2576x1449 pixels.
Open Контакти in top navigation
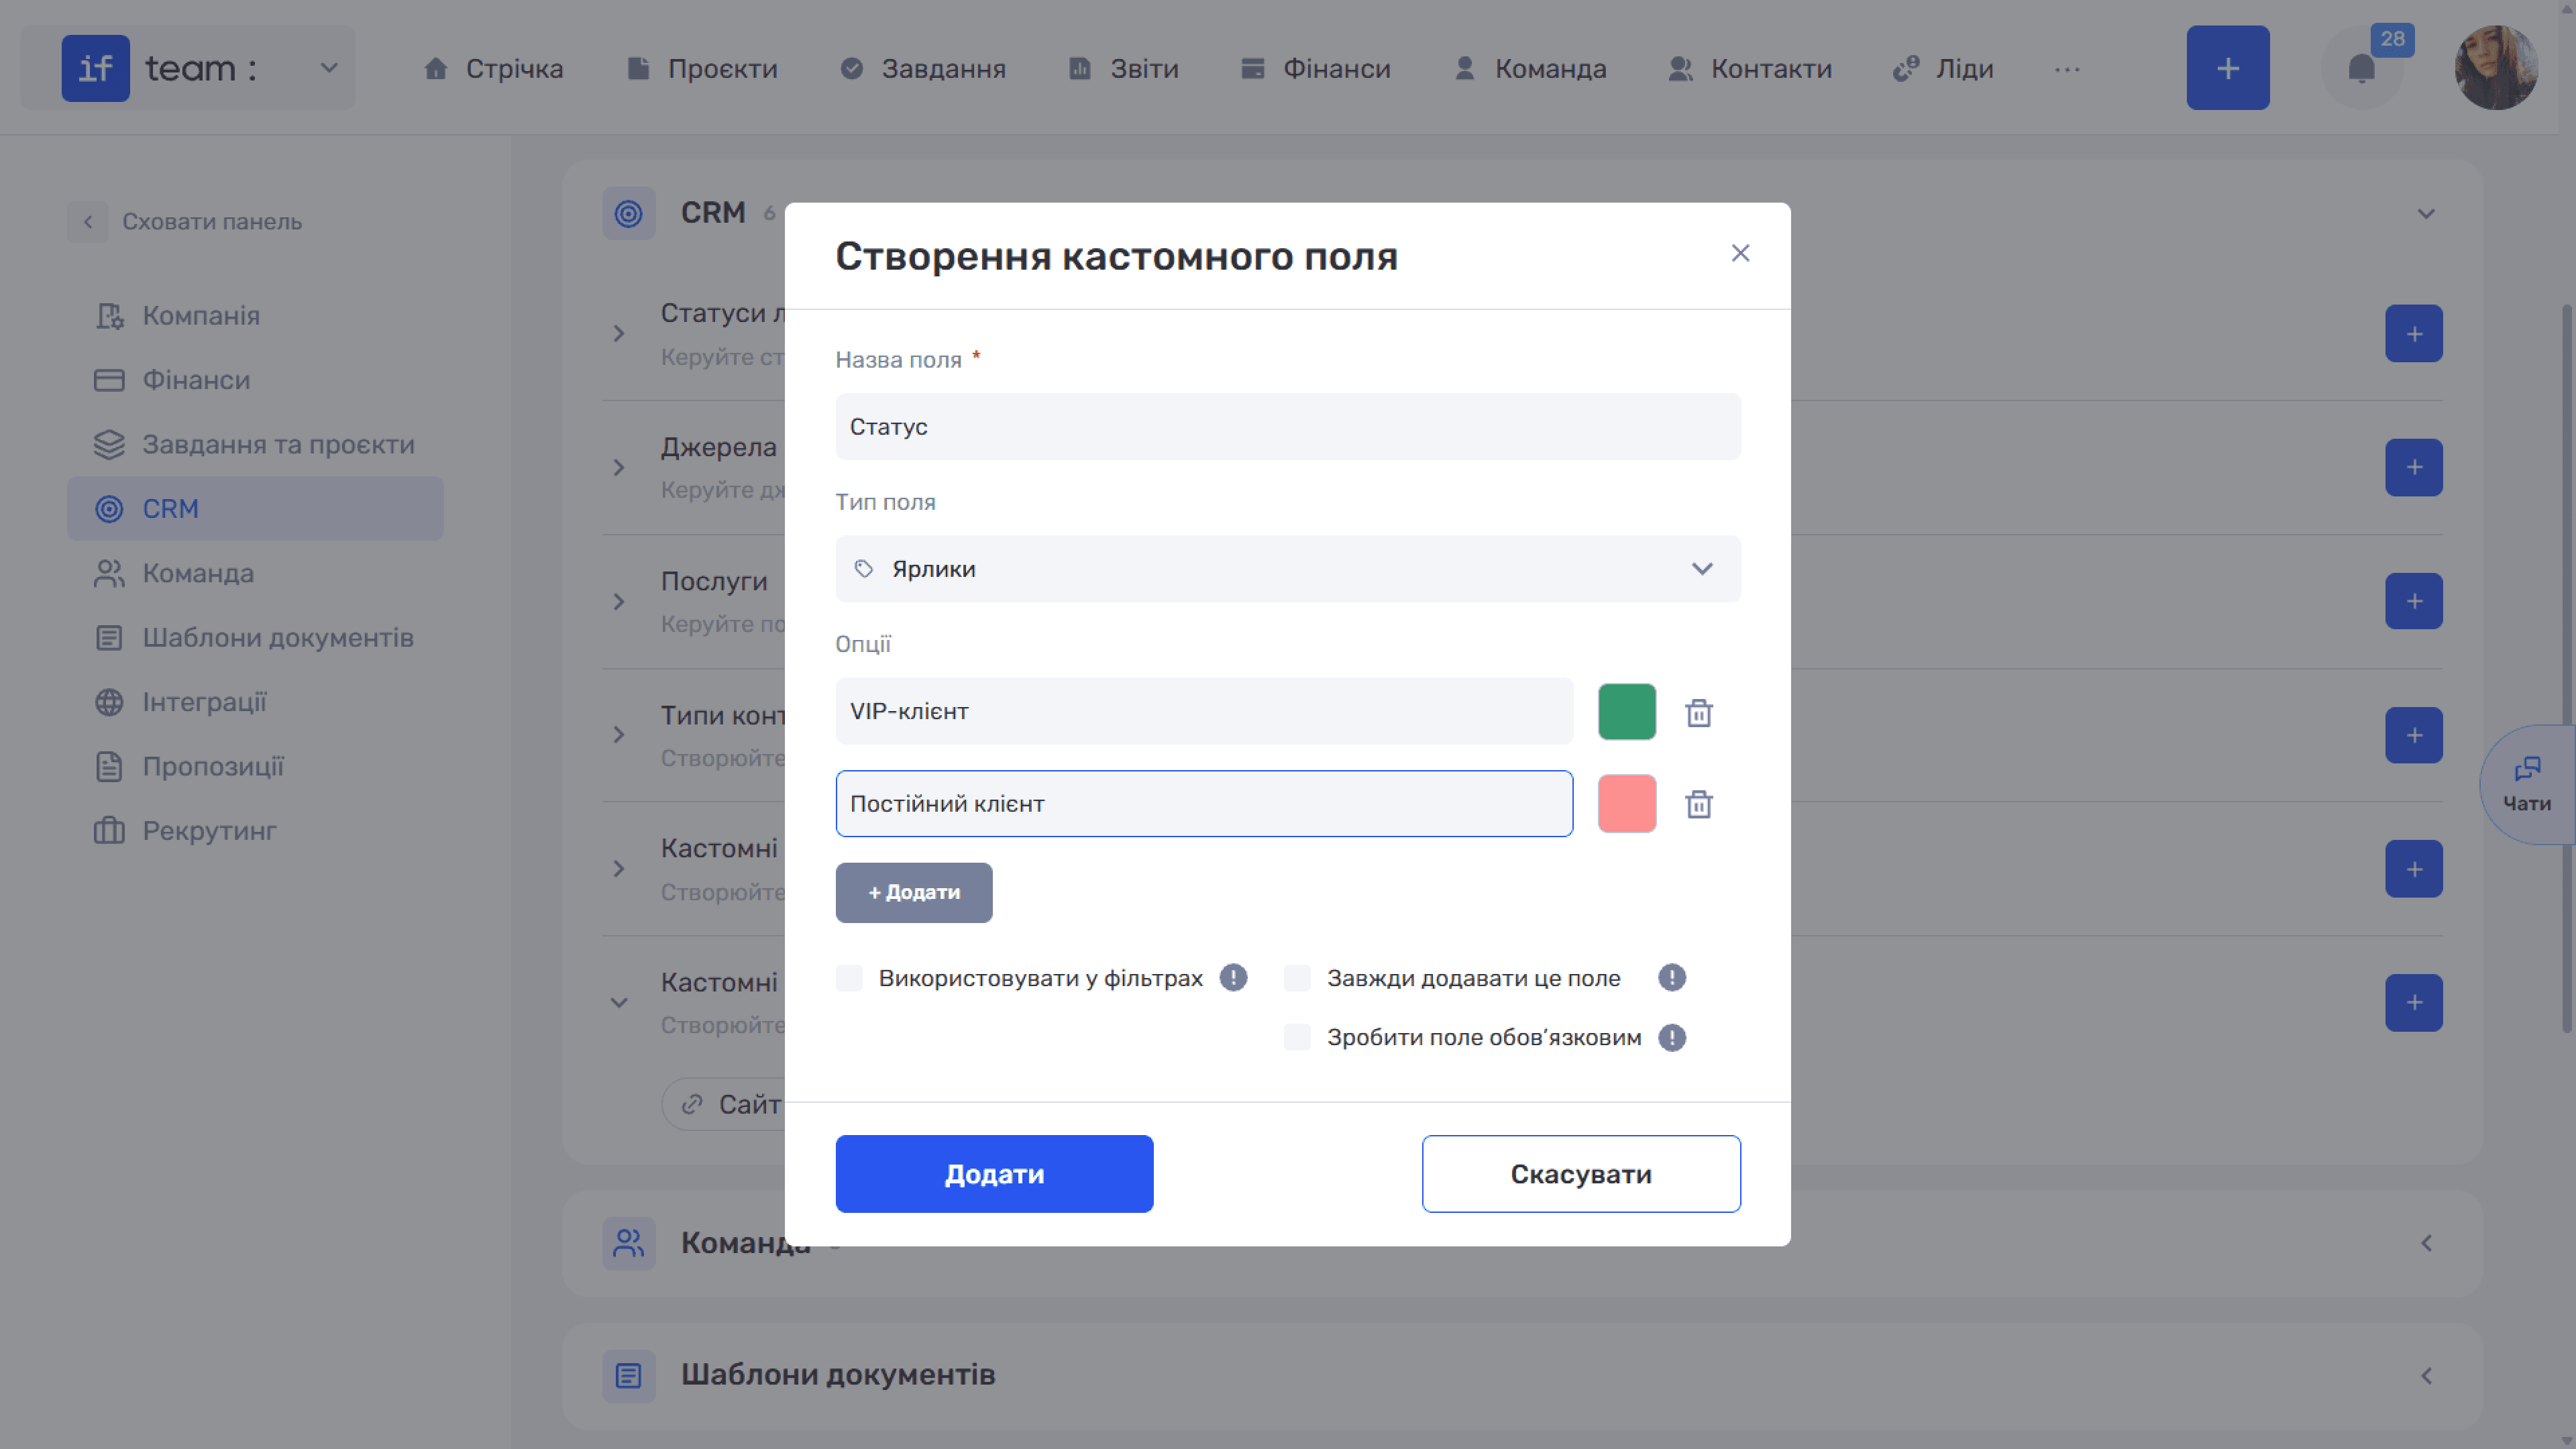[1750, 69]
